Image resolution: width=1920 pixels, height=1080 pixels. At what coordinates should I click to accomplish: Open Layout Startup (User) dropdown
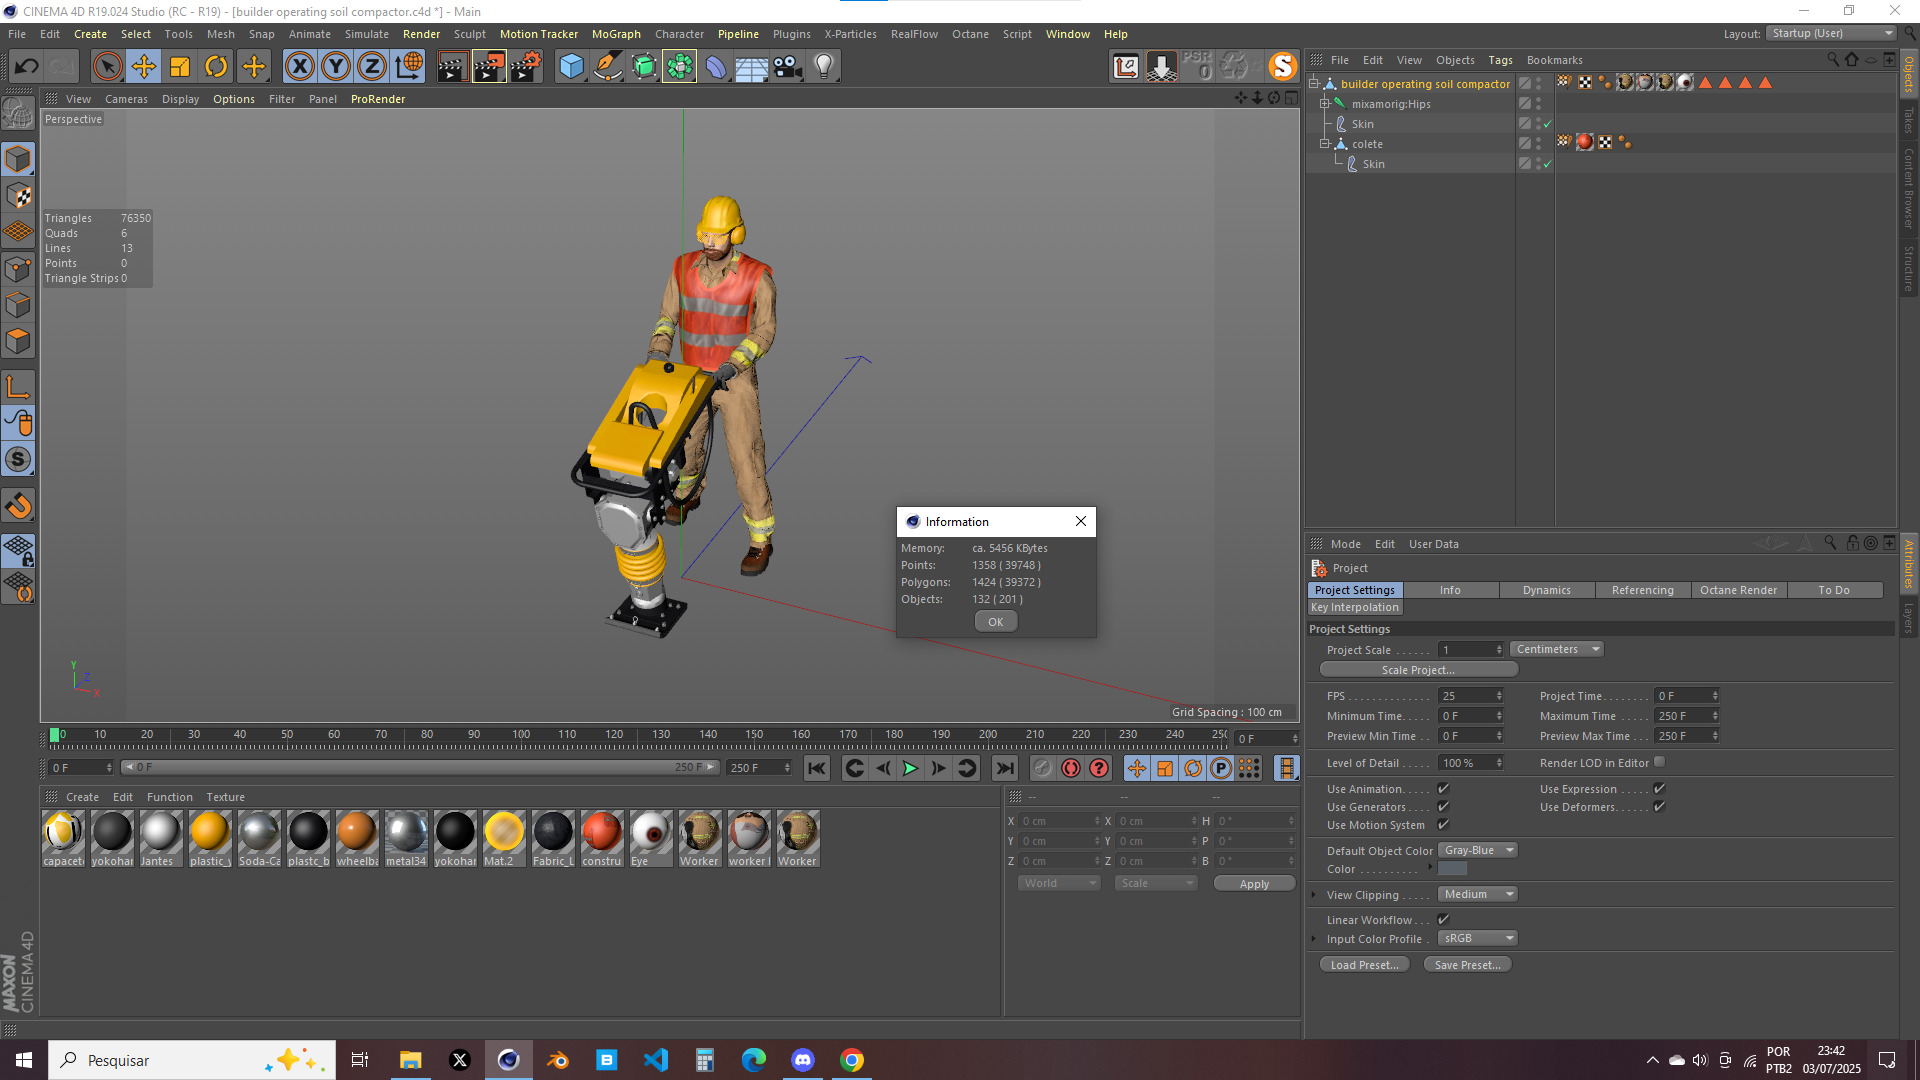(x=1831, y=34)
